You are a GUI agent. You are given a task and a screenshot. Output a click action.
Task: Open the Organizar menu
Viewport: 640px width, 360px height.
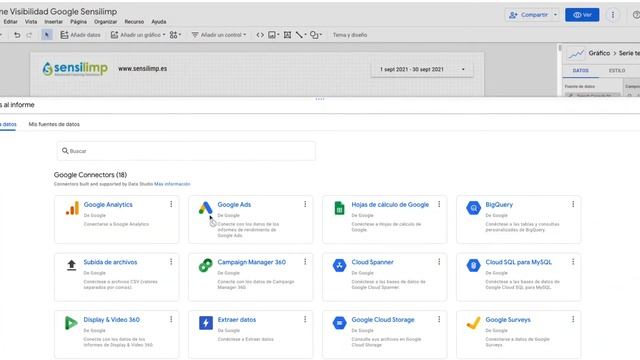pyautogui.click(x=105, y=22)
